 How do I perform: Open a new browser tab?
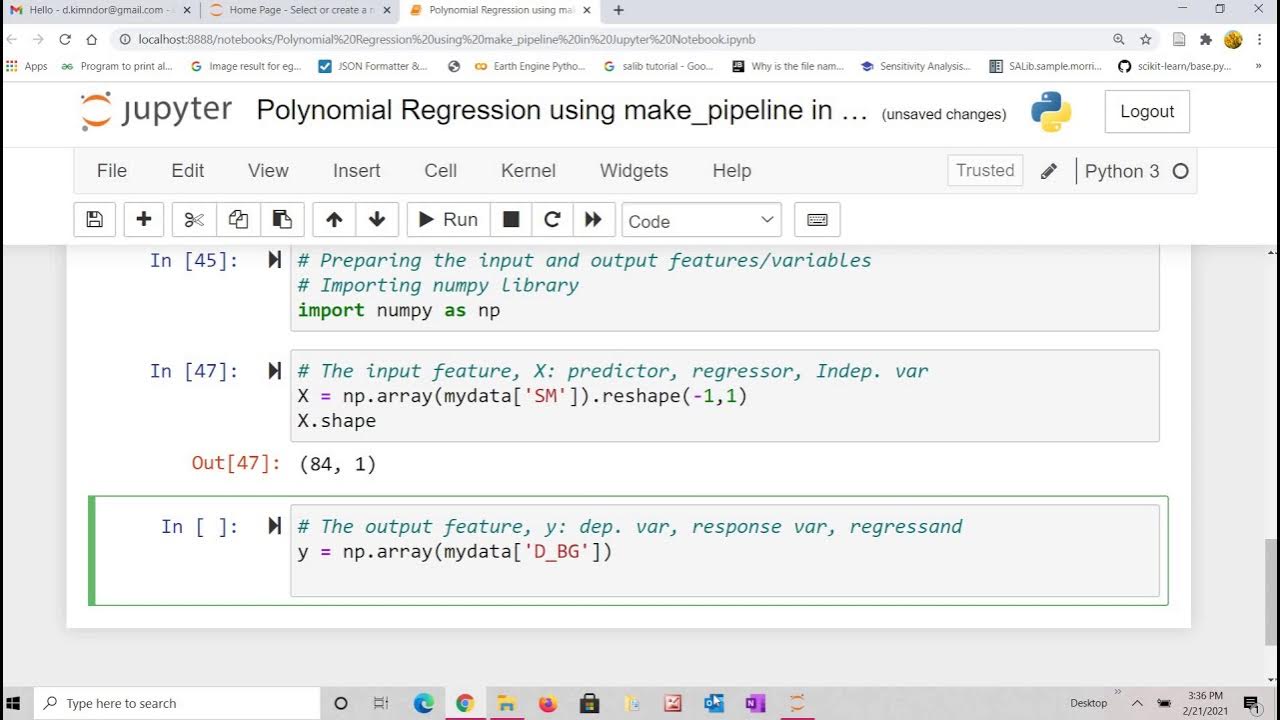coord(619,10)
